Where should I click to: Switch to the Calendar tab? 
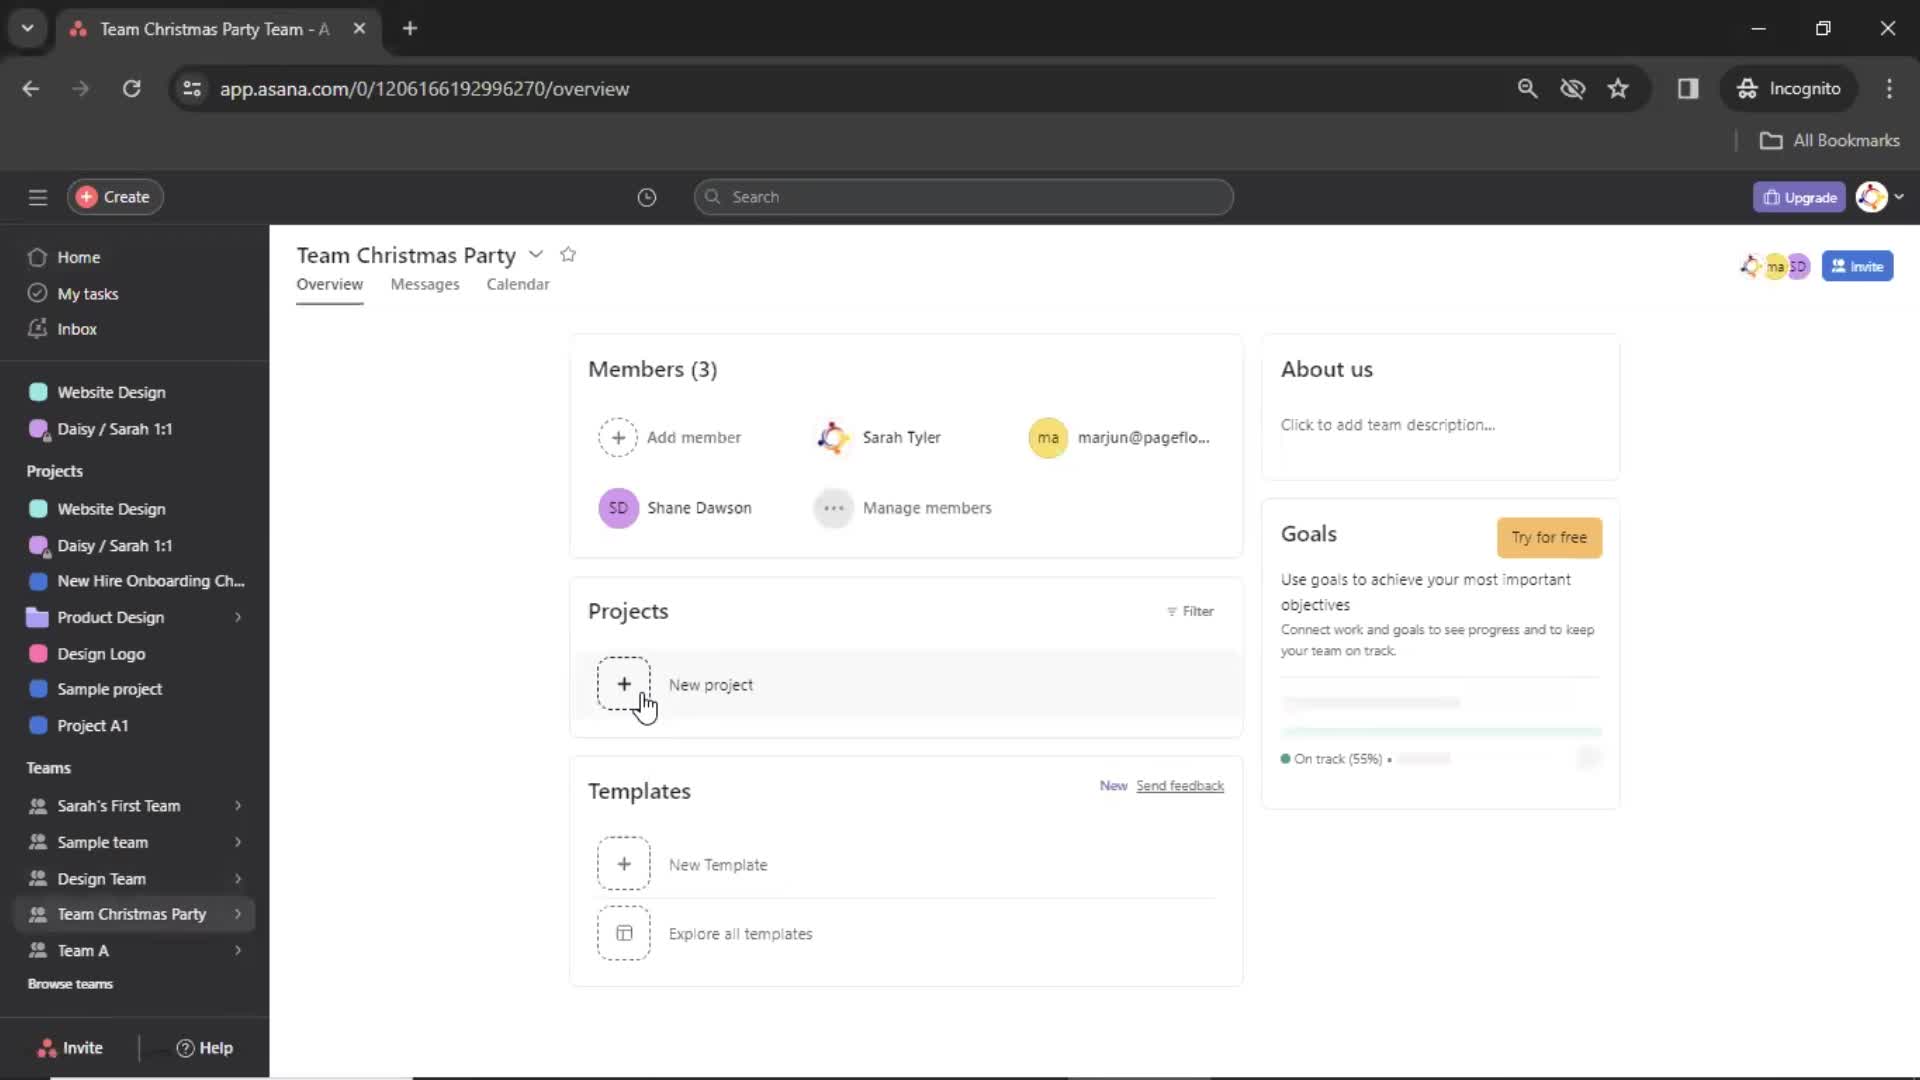tap(518, 284)
